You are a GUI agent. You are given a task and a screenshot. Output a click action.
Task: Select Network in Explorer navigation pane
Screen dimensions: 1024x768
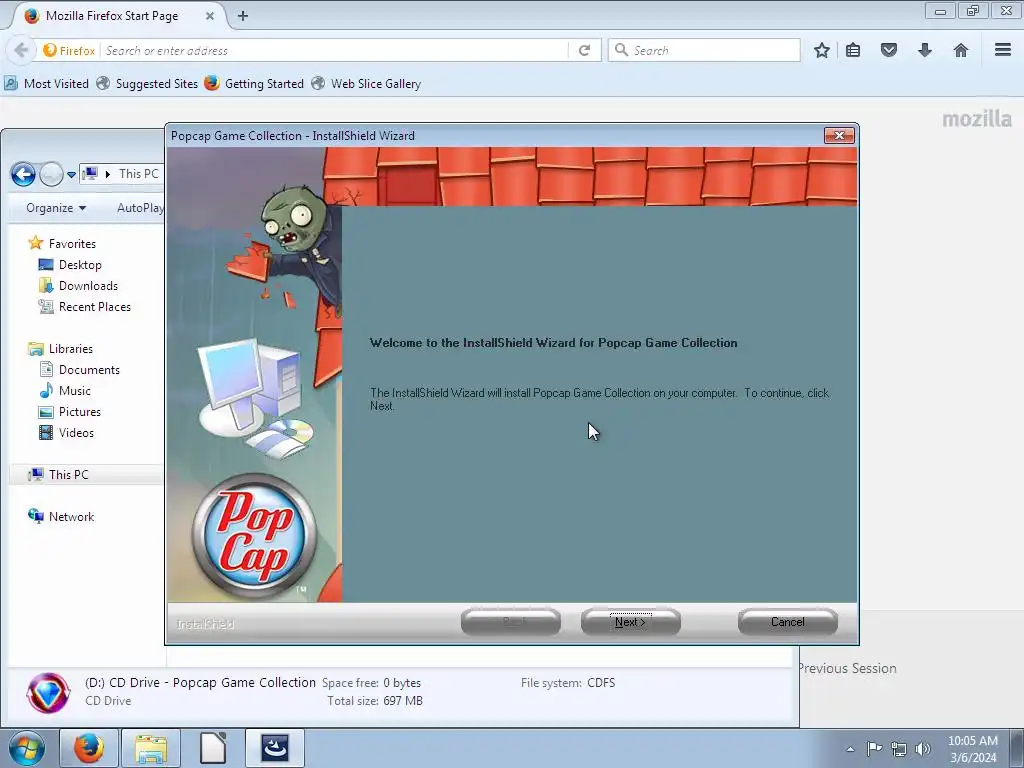tap(61, 517)
